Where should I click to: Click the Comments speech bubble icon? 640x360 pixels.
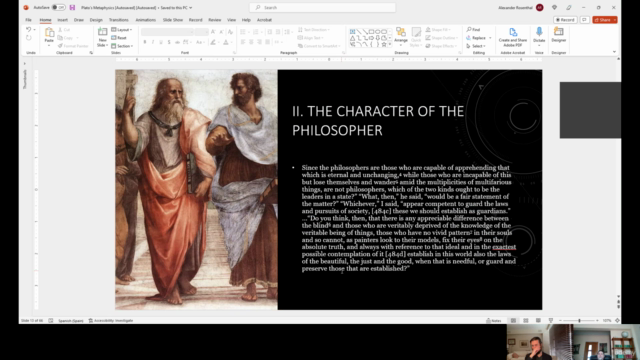coord(584,20)
